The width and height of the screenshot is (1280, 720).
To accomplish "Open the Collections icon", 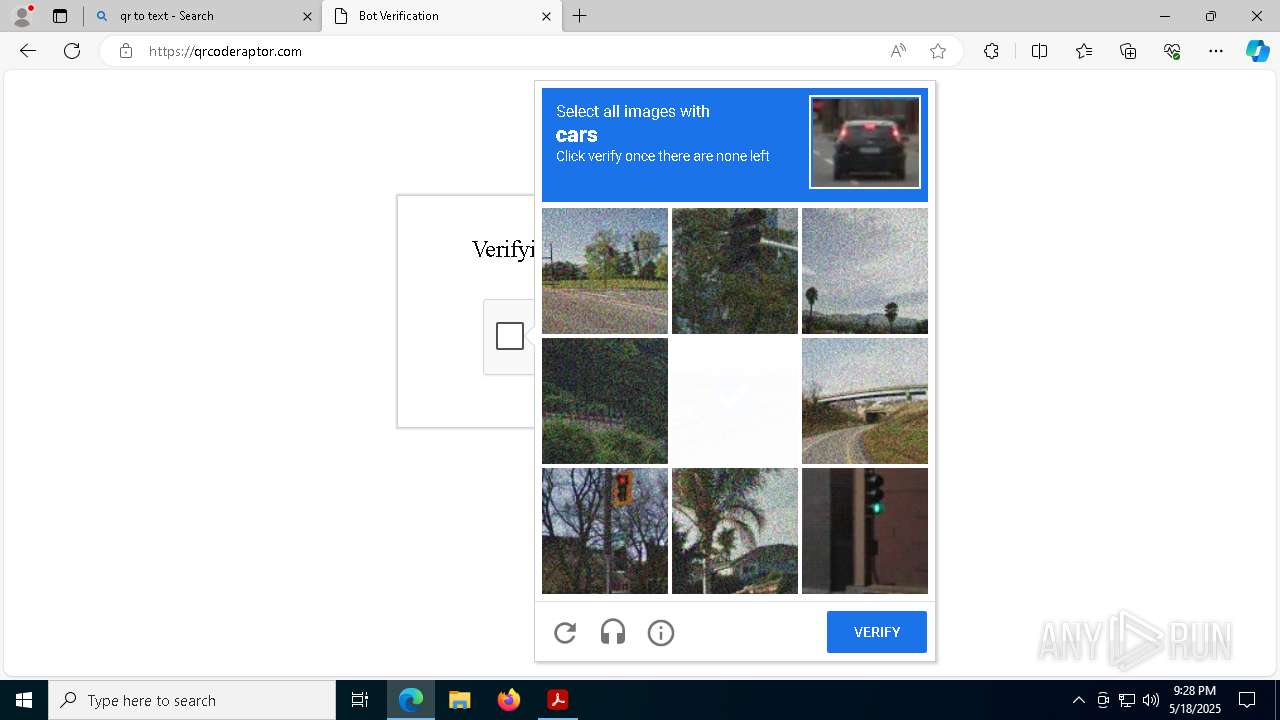I will [1128, 51].
